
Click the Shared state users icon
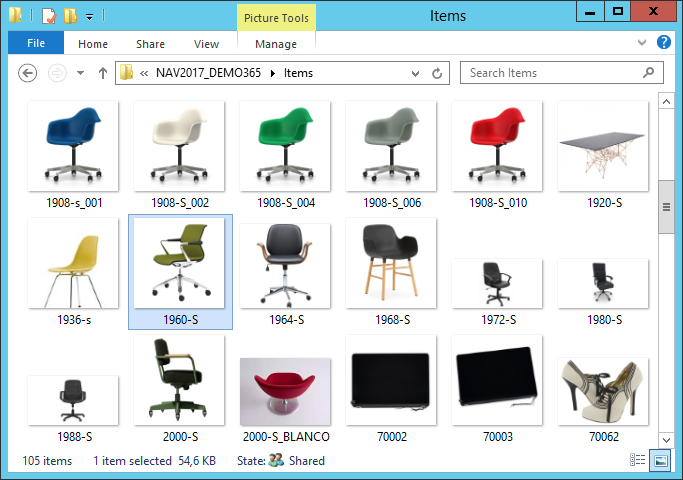tap(276, 460)
